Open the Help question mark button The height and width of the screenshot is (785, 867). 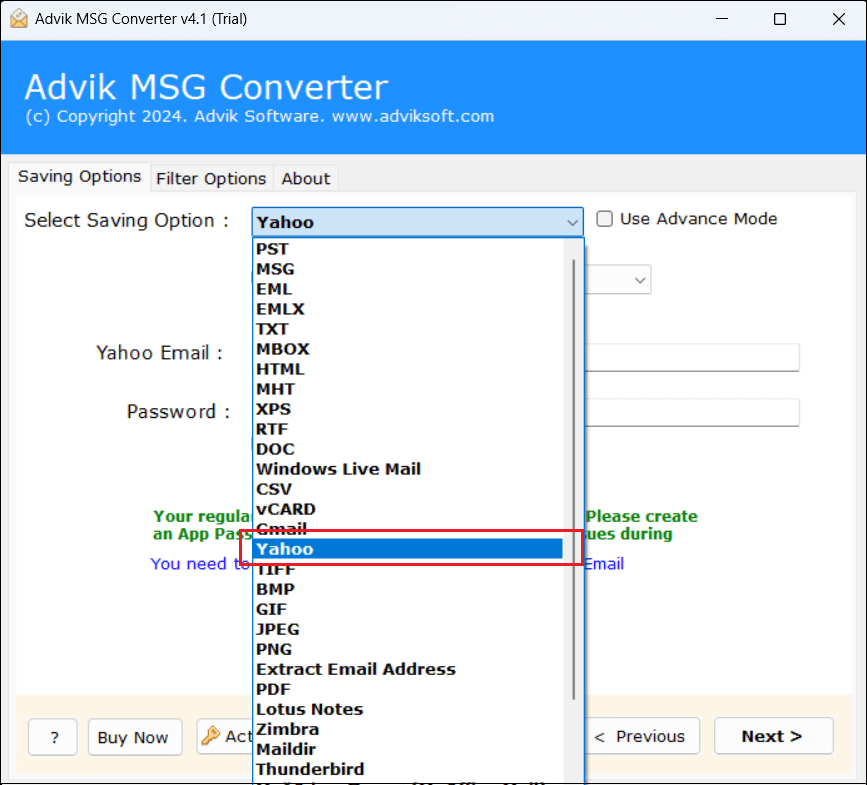(x=52, y=737)
